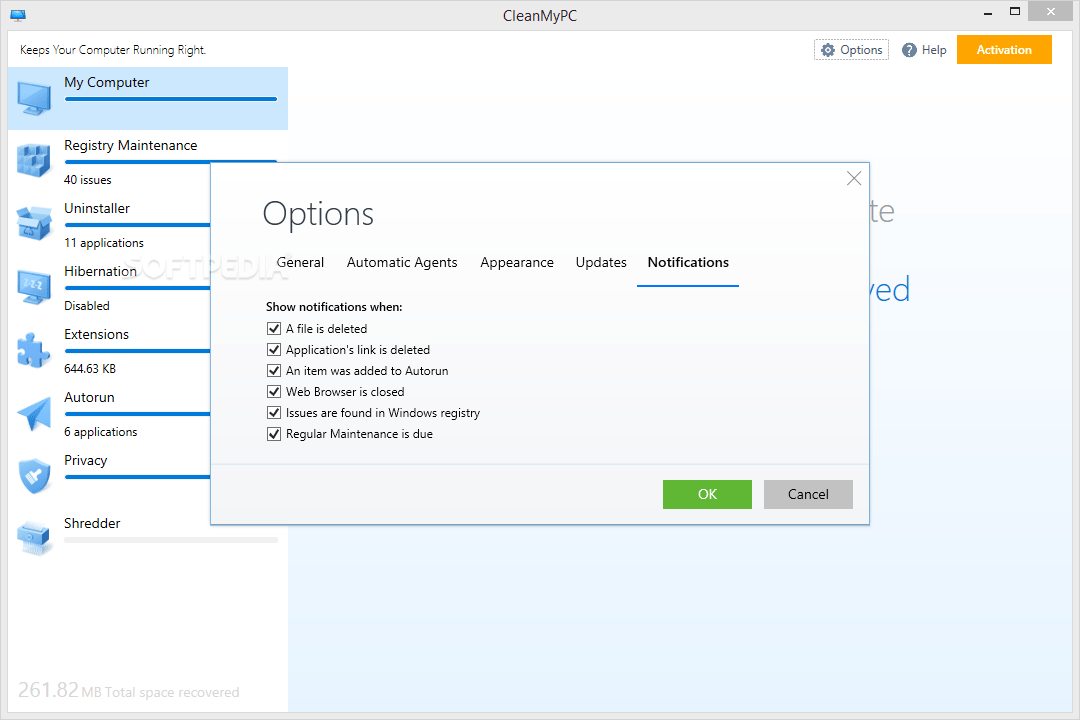Click the Options gear icon
The width and height of the screenshot is (1080, 720).
coord(828,50)
